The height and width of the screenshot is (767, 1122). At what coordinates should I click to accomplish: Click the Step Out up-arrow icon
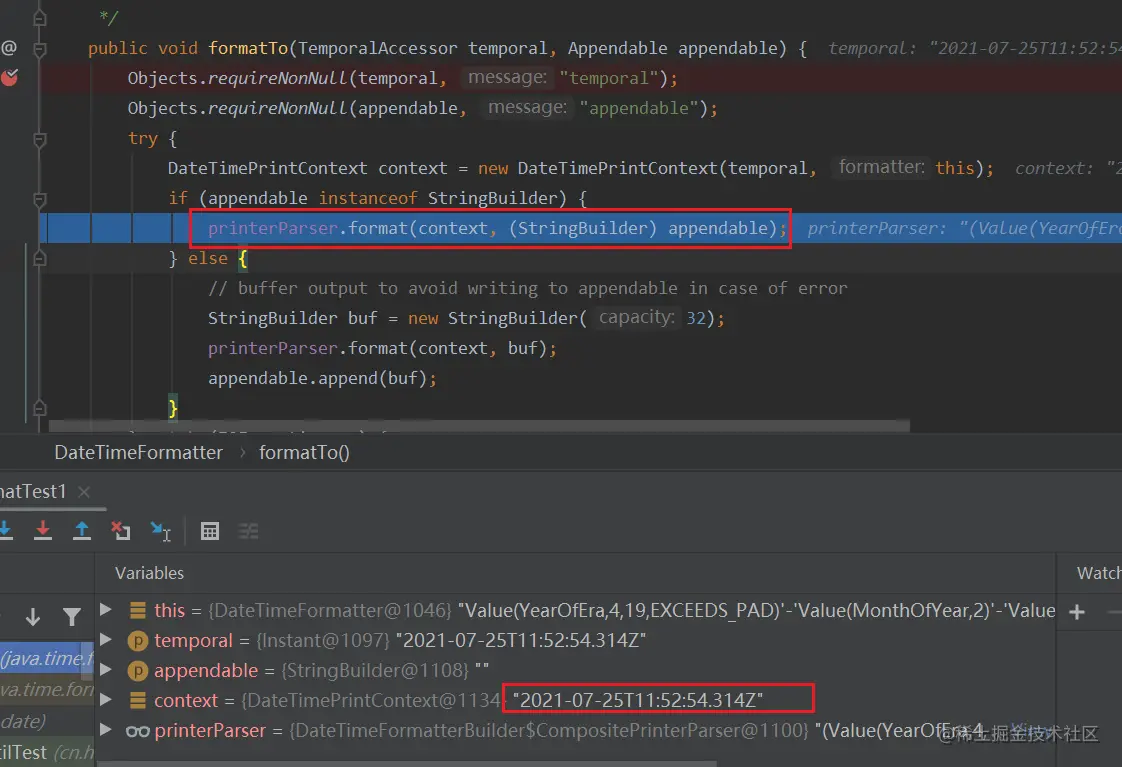coord(82,530)
